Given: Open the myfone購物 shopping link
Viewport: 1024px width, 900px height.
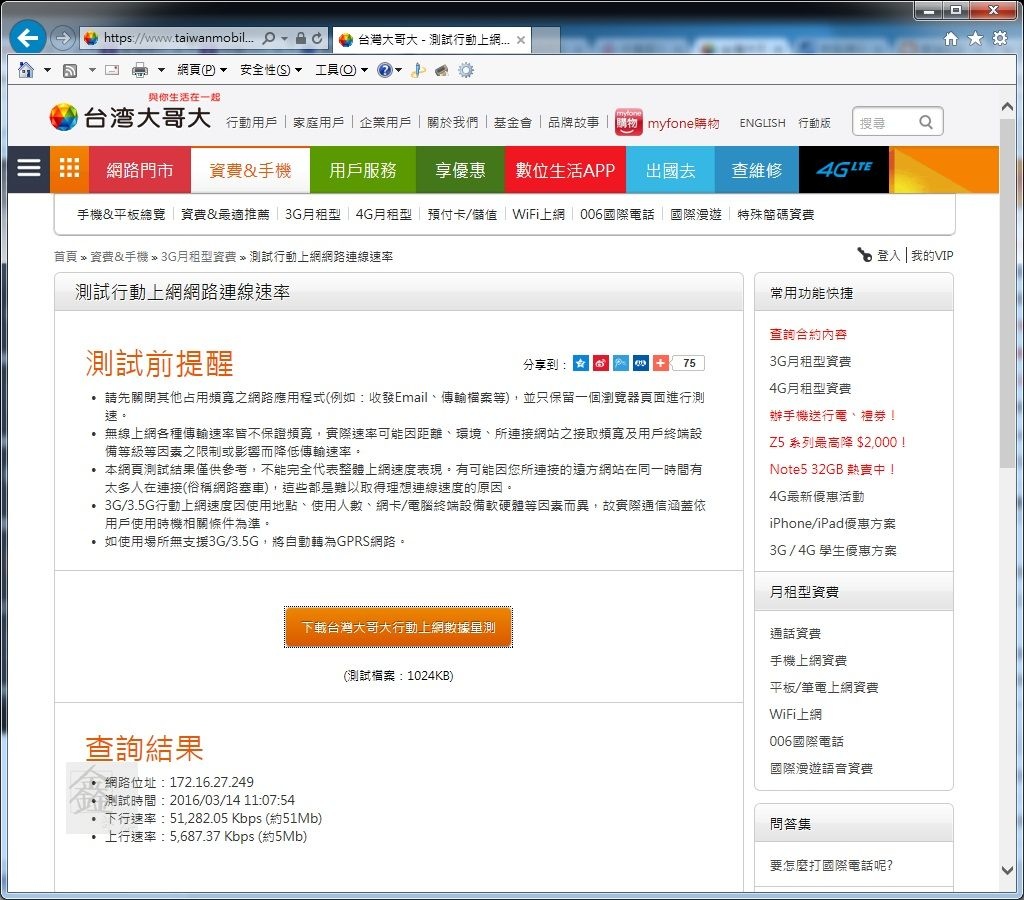Looking at the screenshot, I should tap(667, 123).
